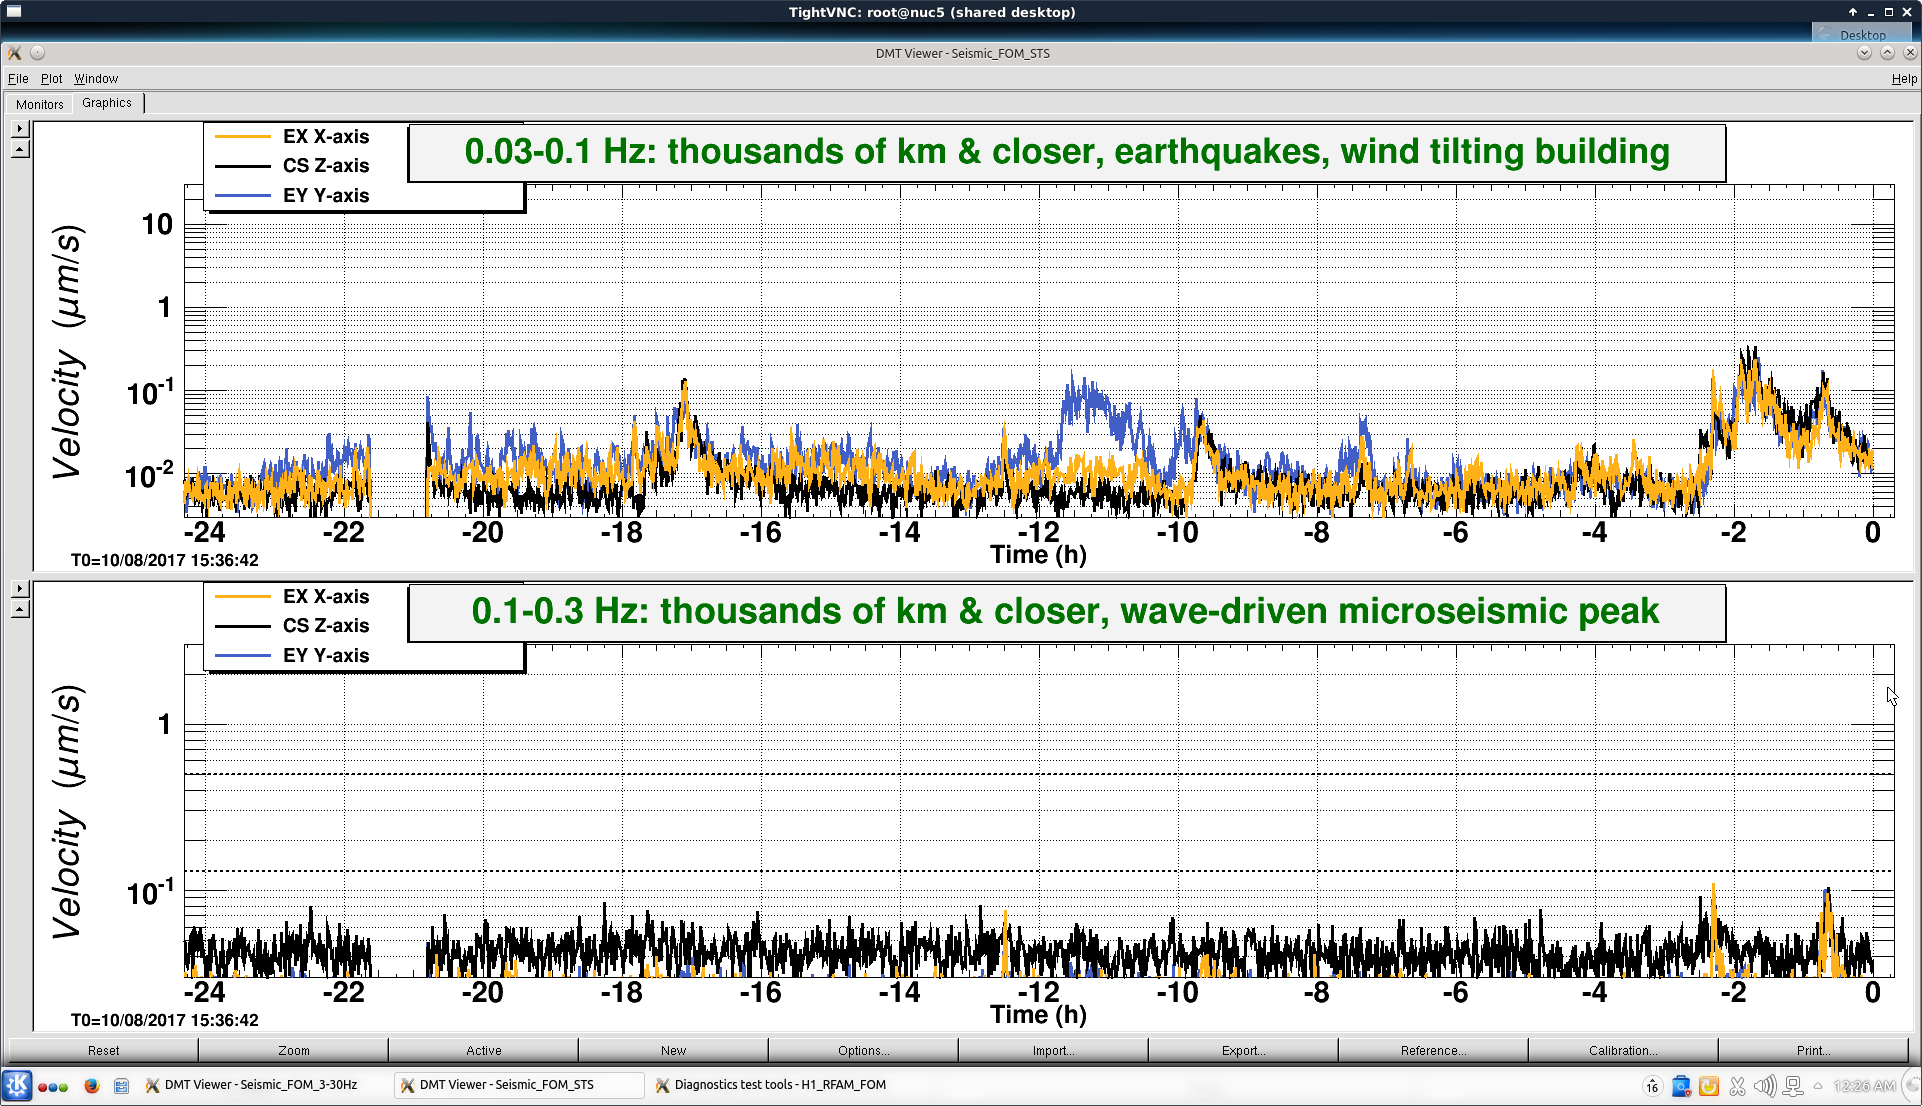Image resolution: width=1922 pixels, height=1106 pixels.
Task: Click the Desktop button at top right
Action: pos(1862,34)
